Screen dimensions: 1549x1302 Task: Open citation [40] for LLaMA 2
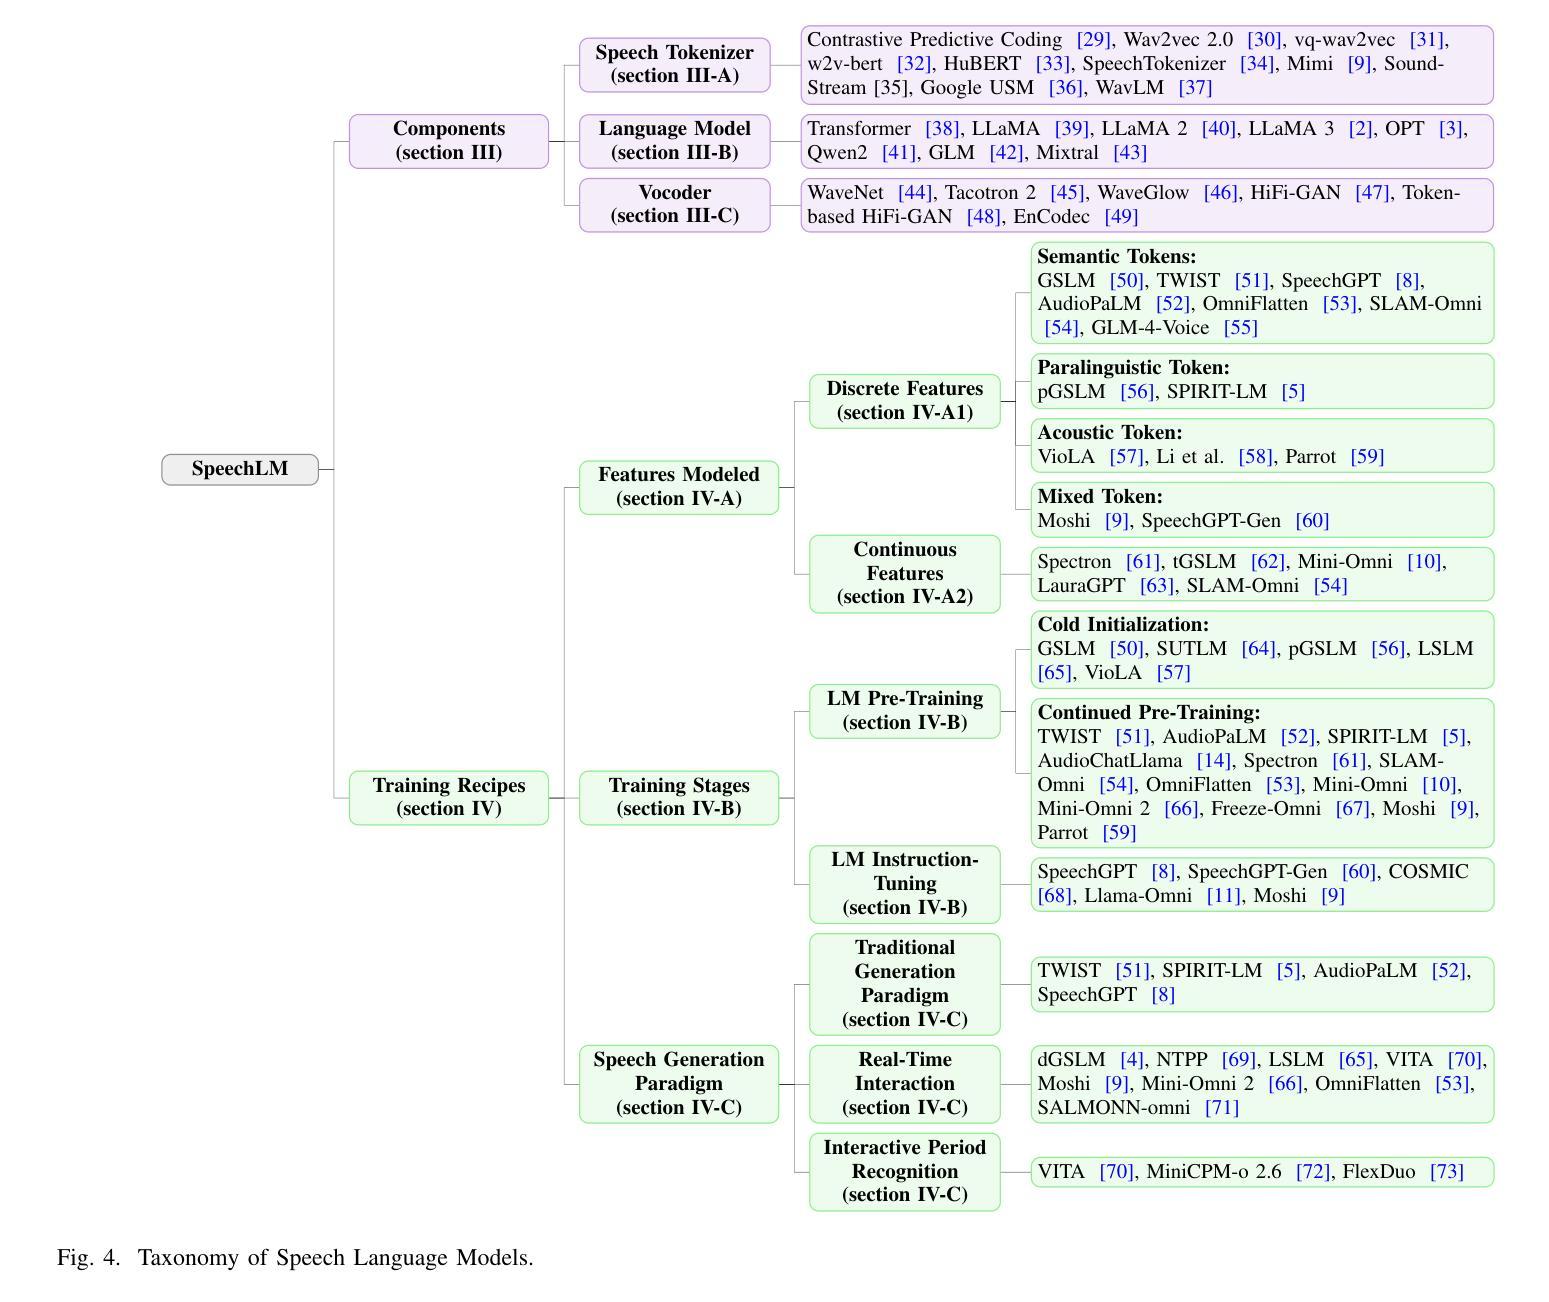[1219, 129]
